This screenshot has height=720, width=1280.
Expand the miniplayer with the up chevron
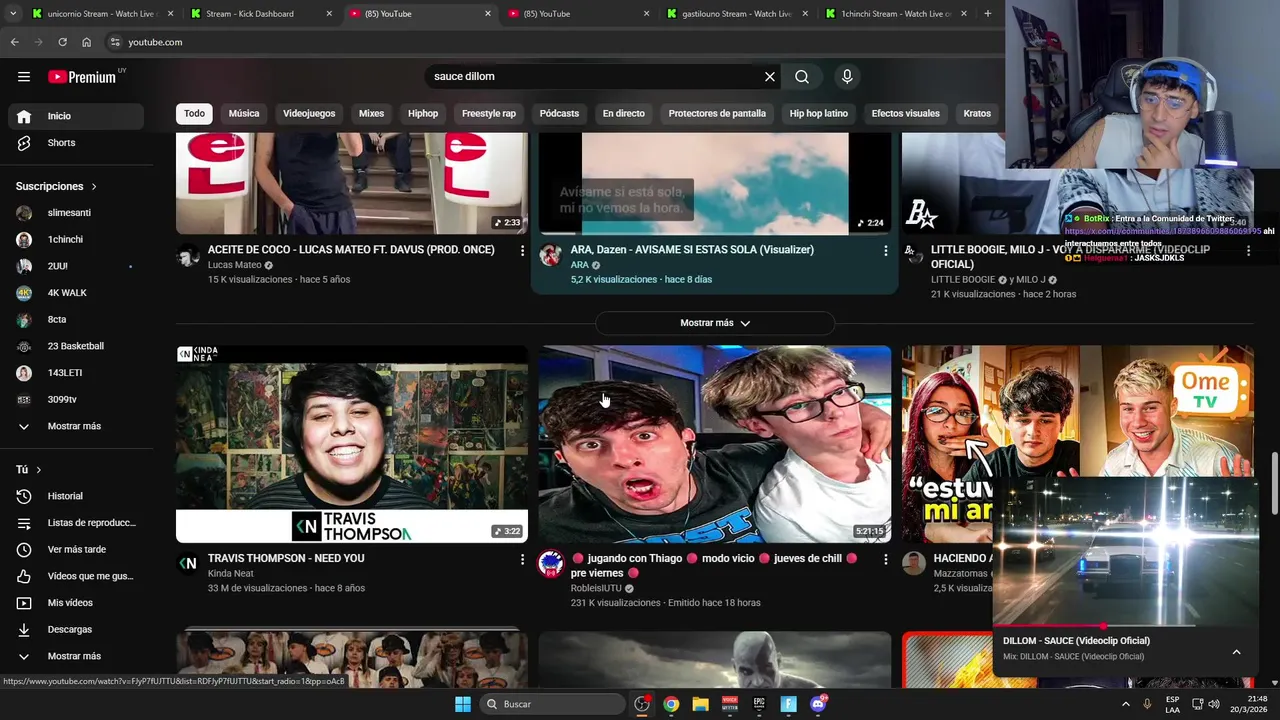(x=1236, y=652)
